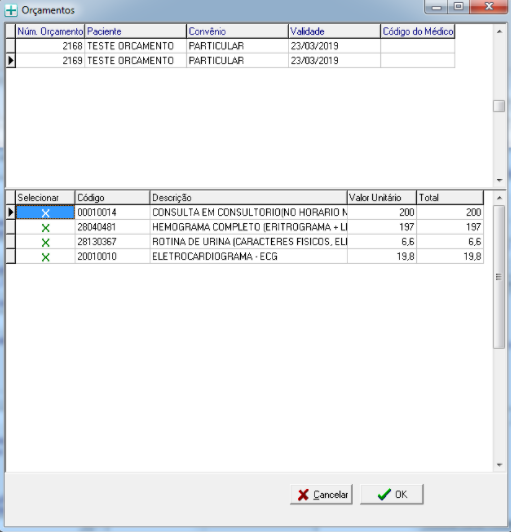Click unit value 200 of consulta row
The width and height of the screenshot is (511, 532).
coord(382,212)
